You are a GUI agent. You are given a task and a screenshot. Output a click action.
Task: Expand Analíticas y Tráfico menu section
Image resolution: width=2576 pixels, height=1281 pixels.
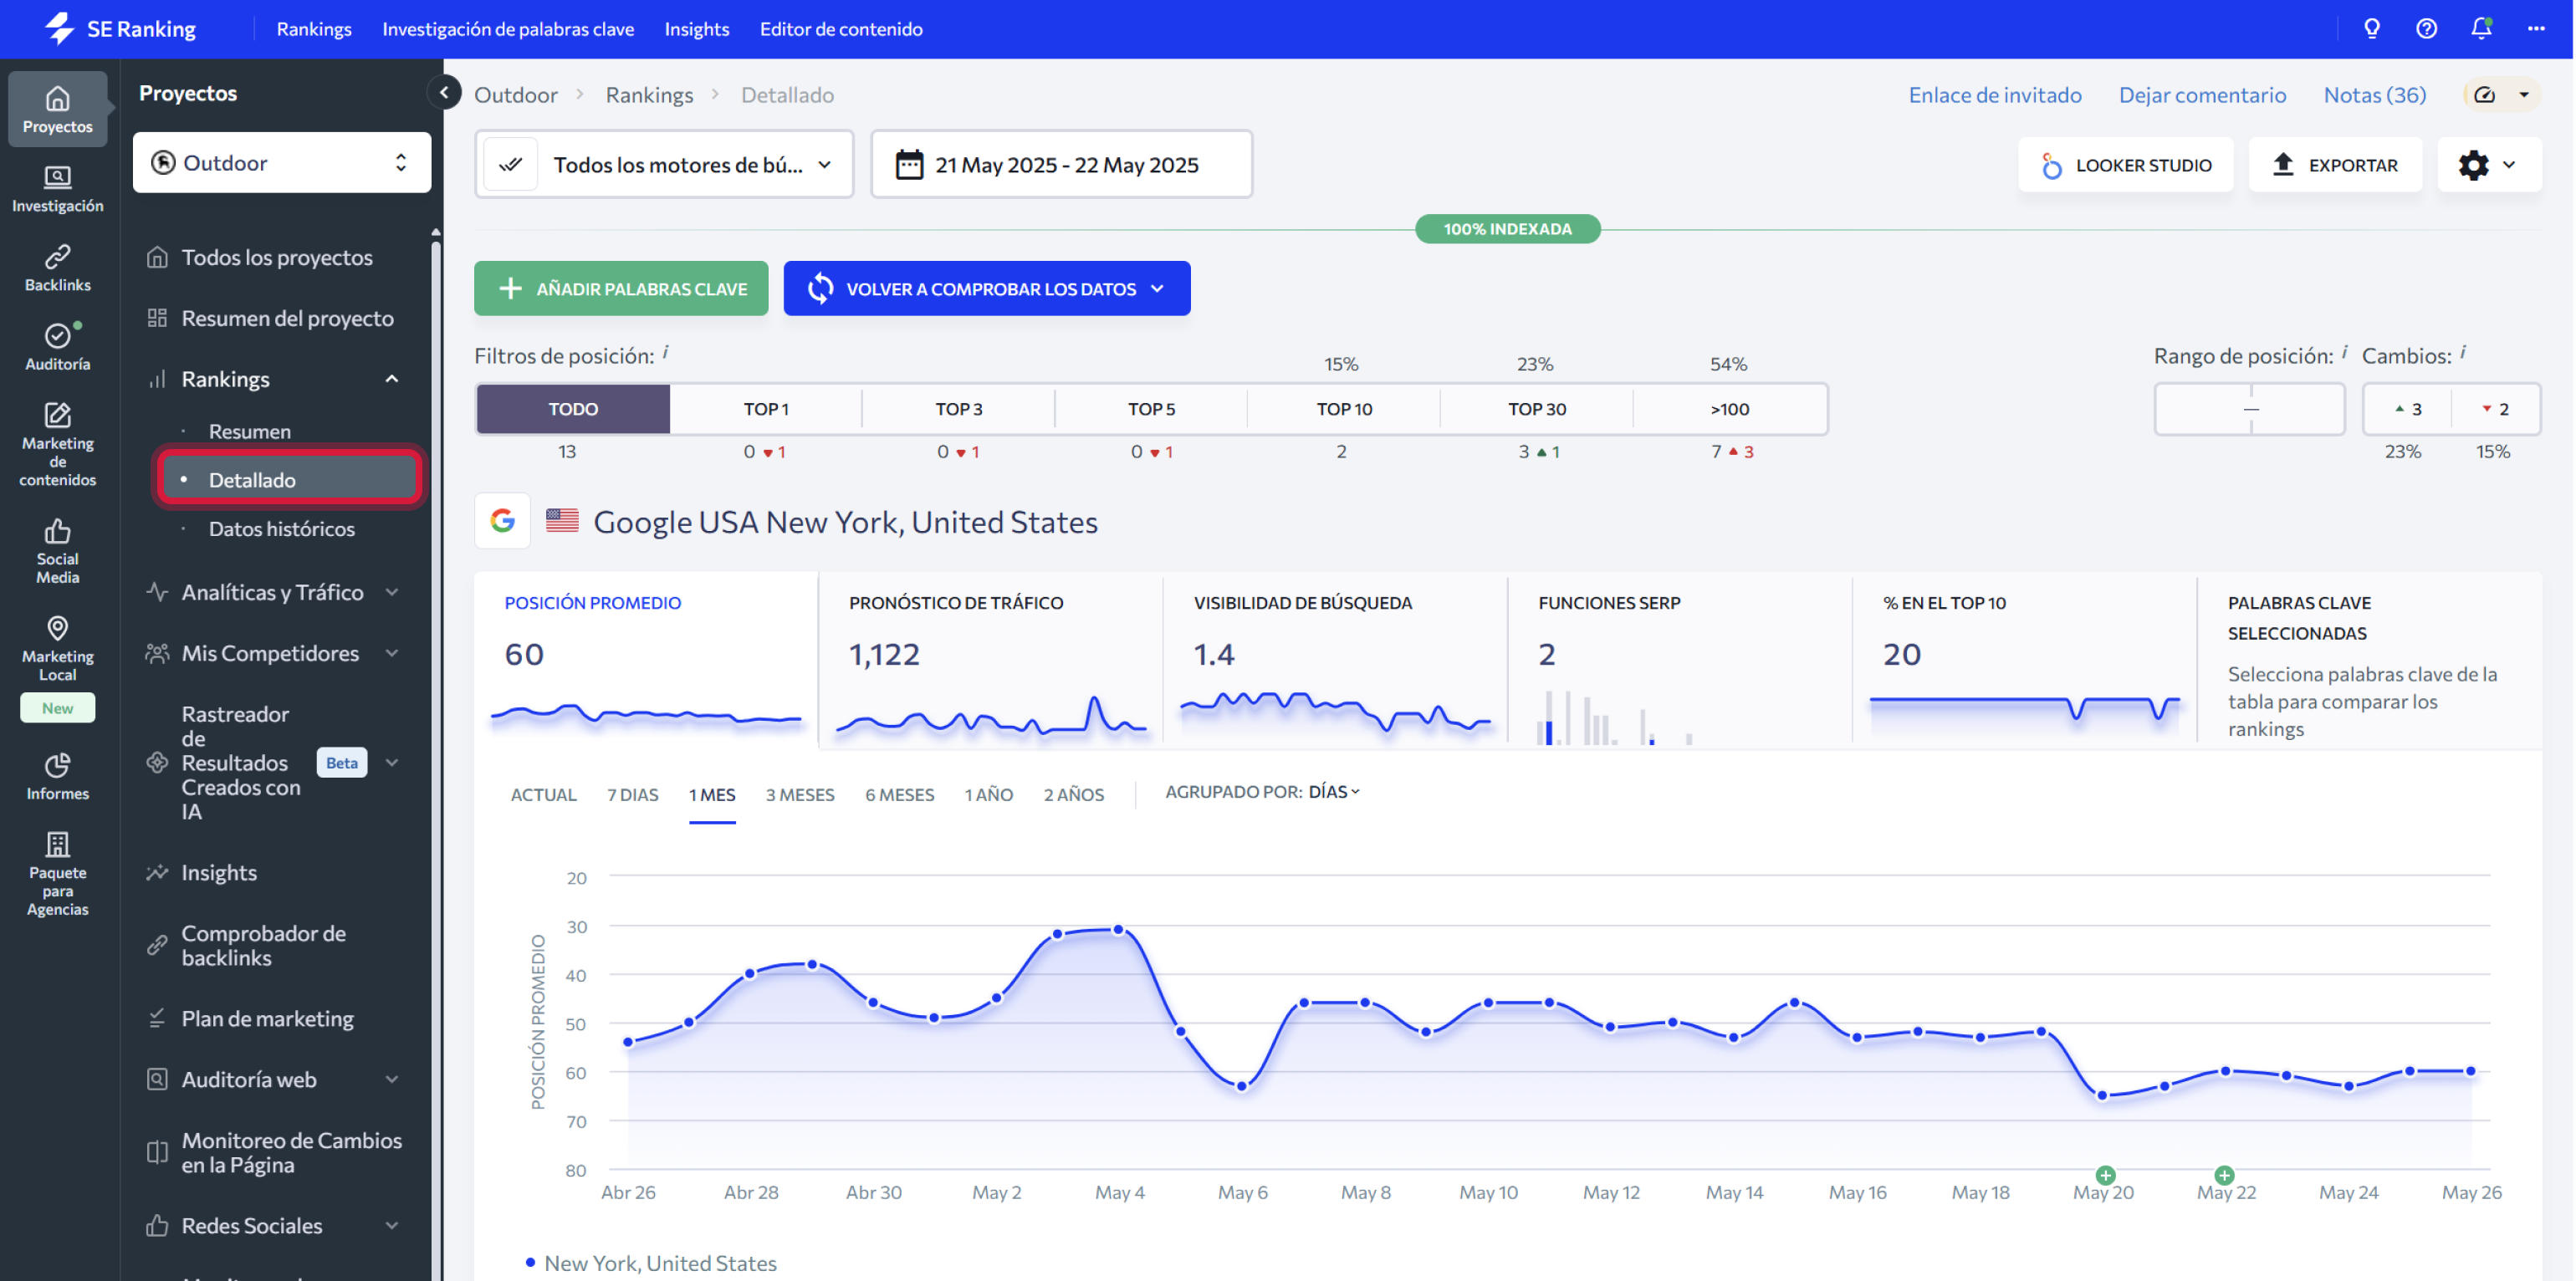(x=272, y=592)
